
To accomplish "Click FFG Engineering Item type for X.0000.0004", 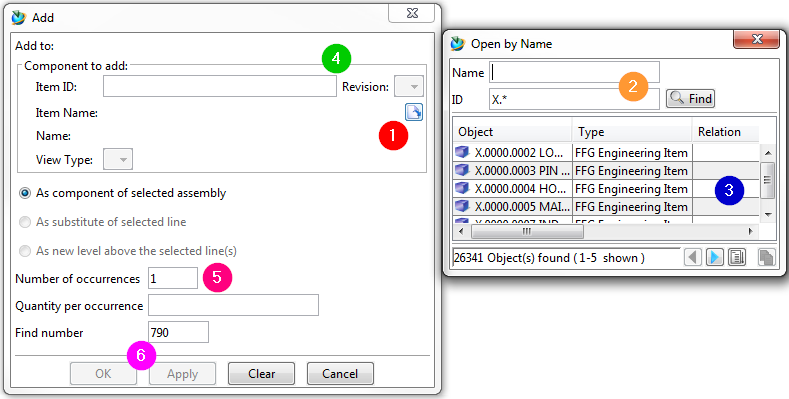I will (632, 189).
